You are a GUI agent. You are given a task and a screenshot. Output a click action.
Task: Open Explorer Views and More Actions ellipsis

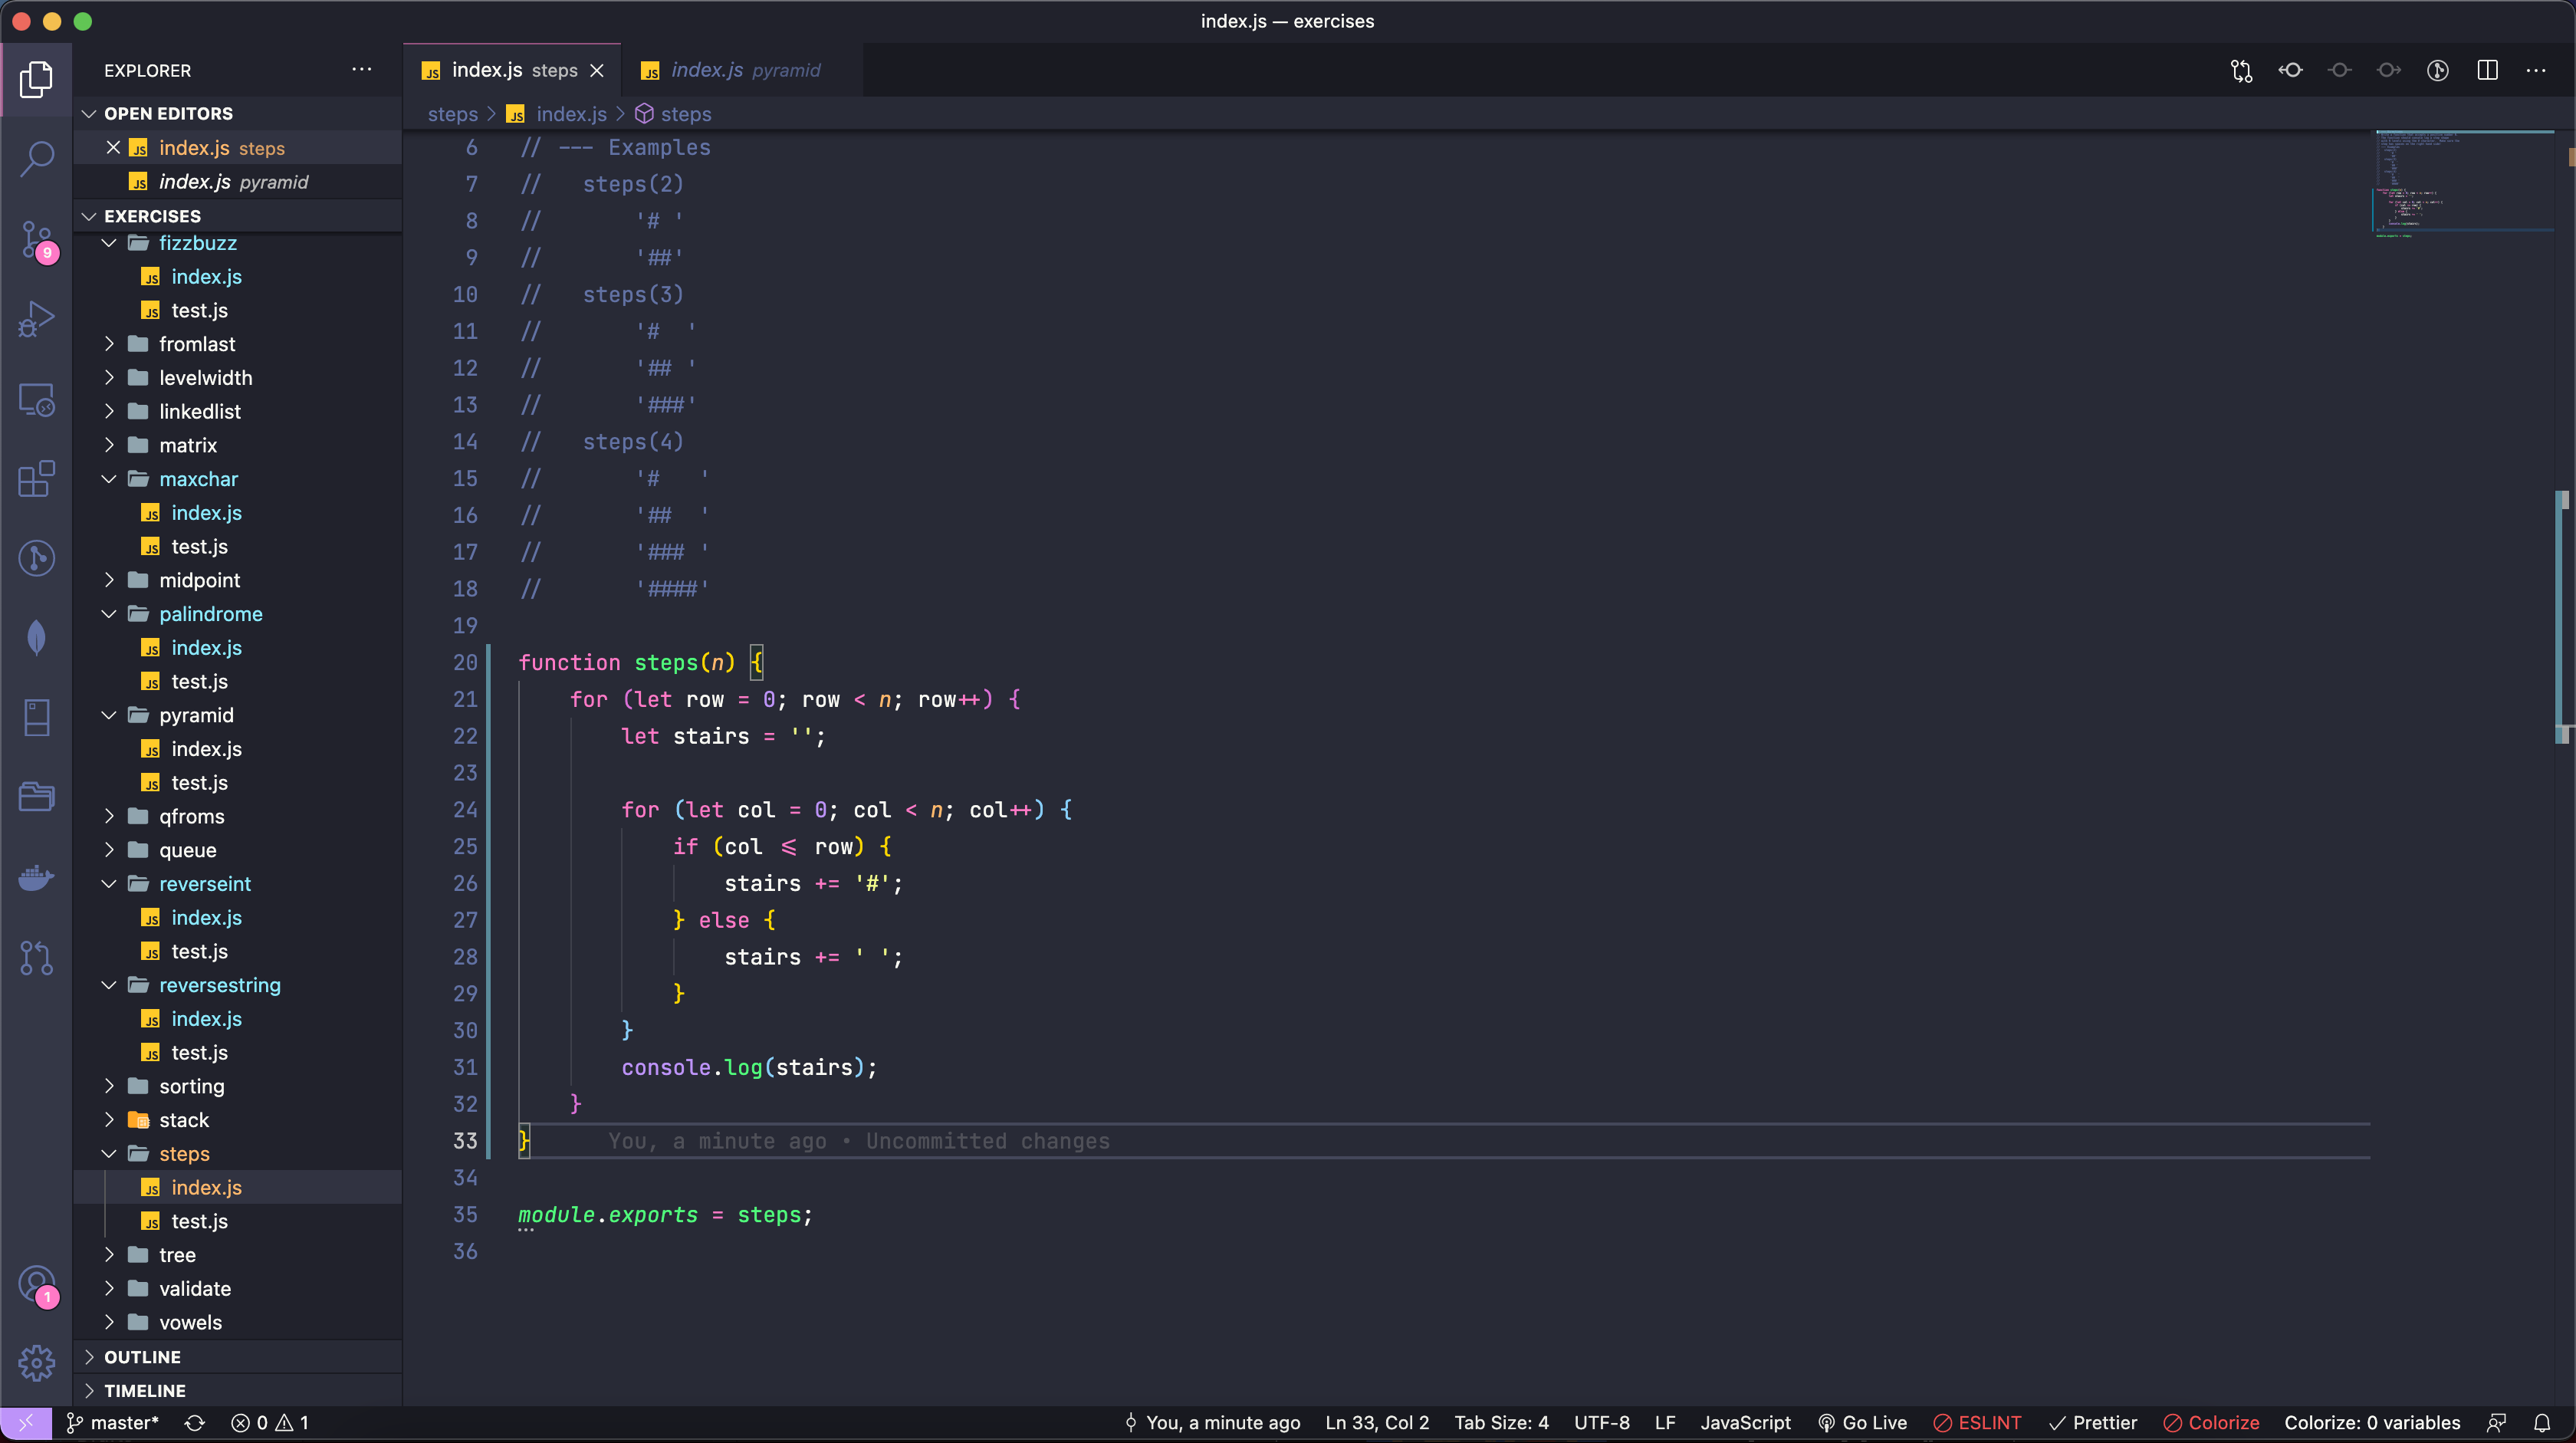(x=362, y=70)
